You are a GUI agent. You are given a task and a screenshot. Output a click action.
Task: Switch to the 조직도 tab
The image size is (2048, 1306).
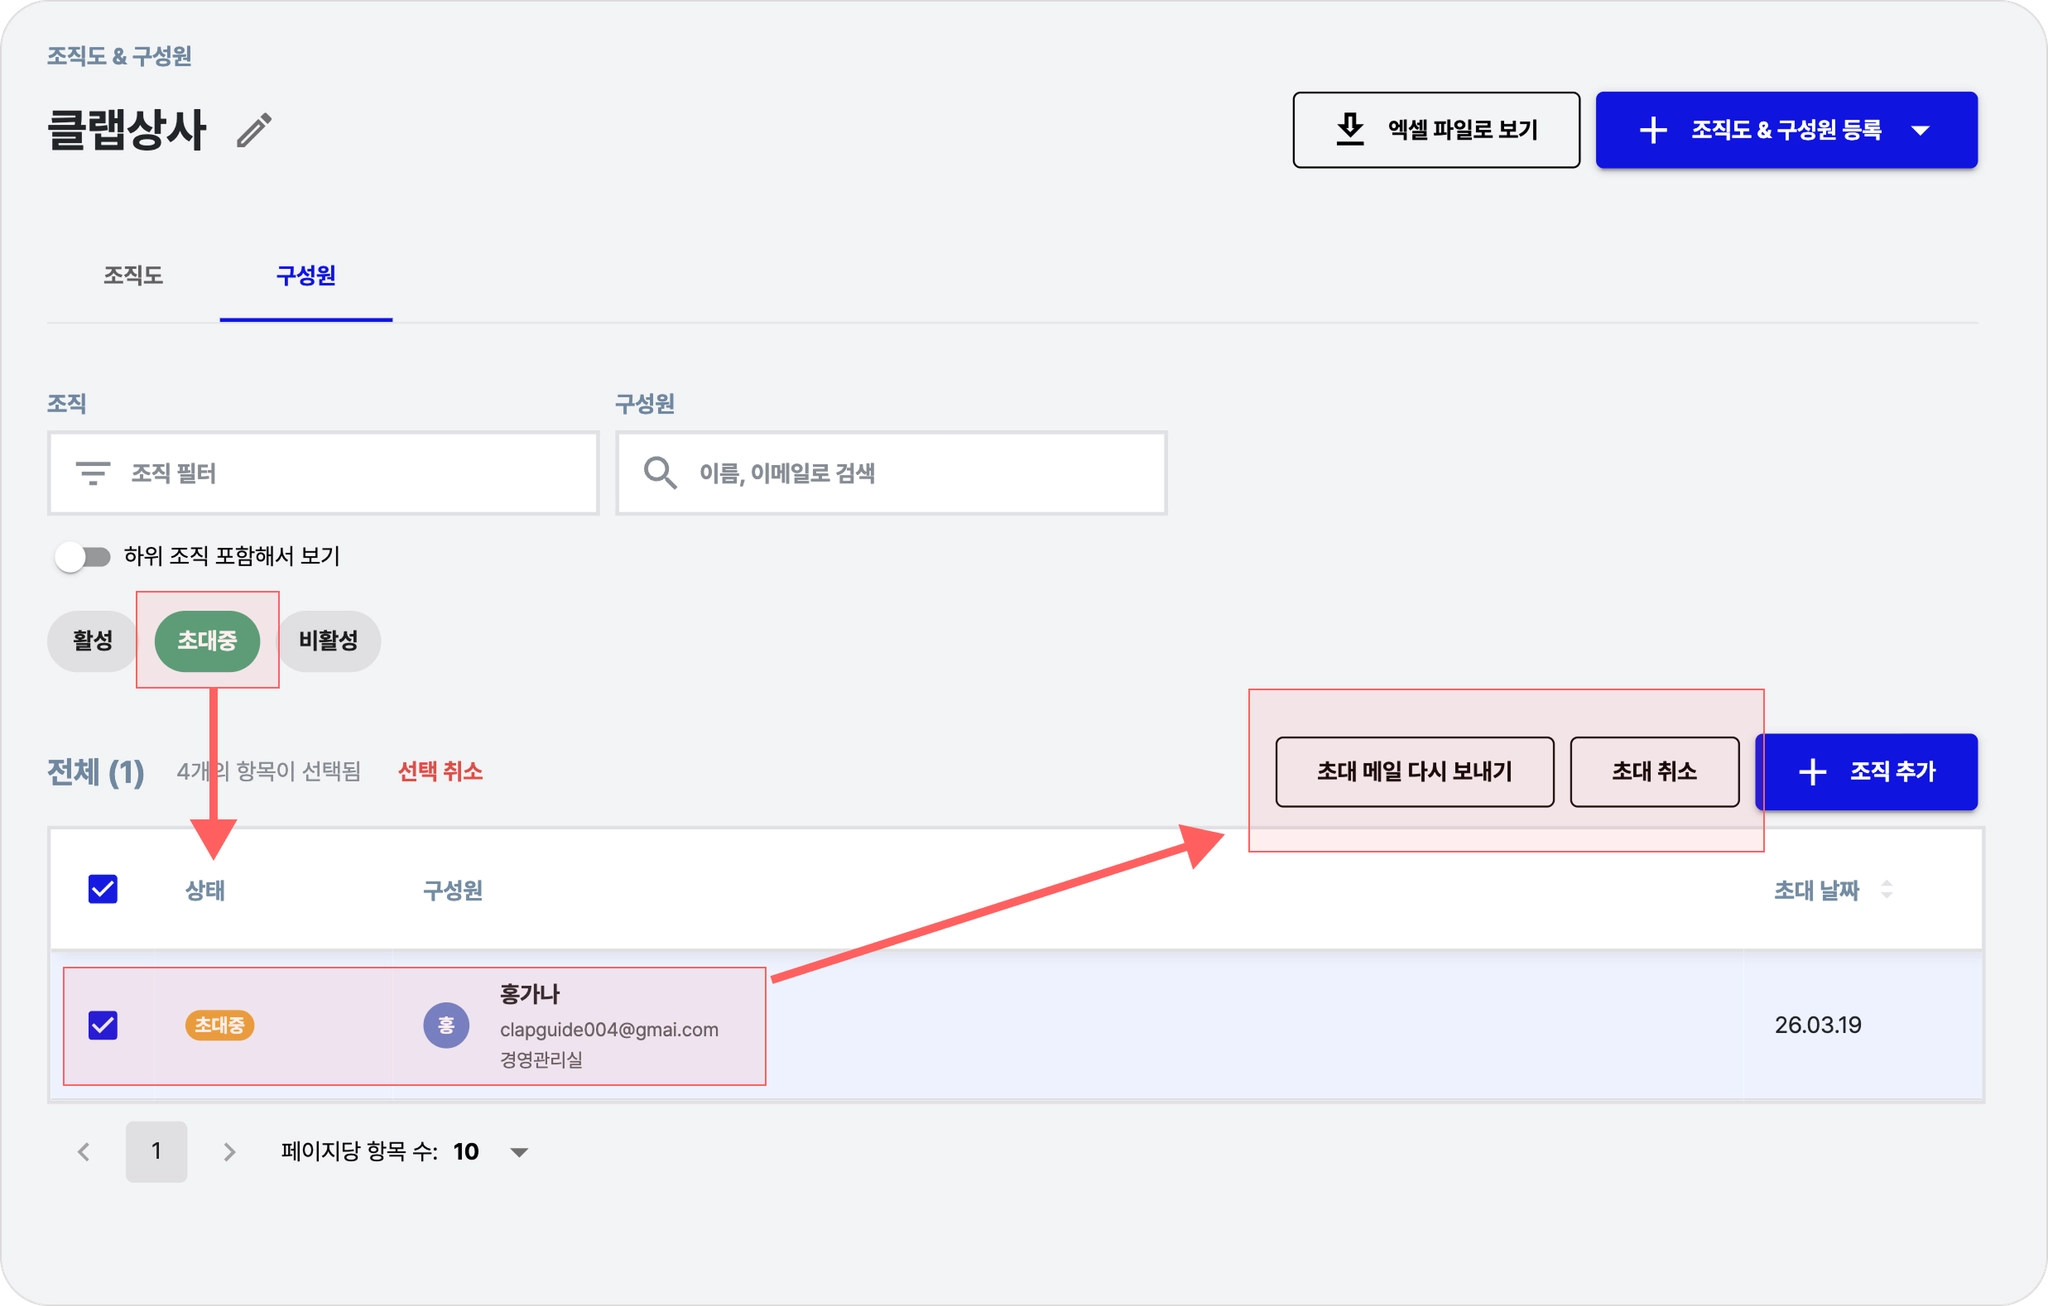click(x=133, y=275)
